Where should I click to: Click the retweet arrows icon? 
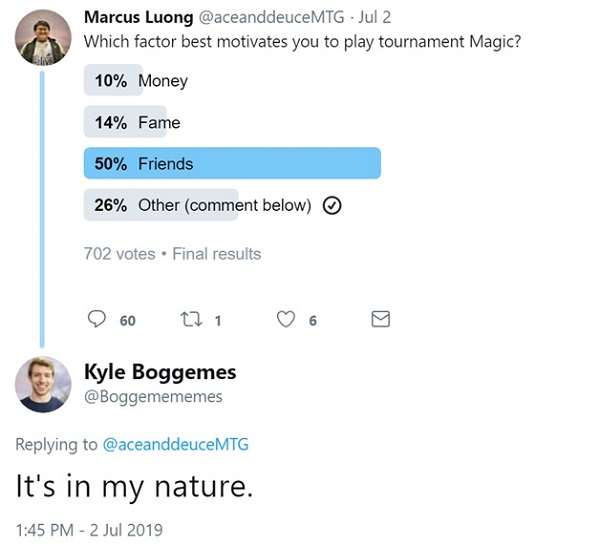click(190, 319)
